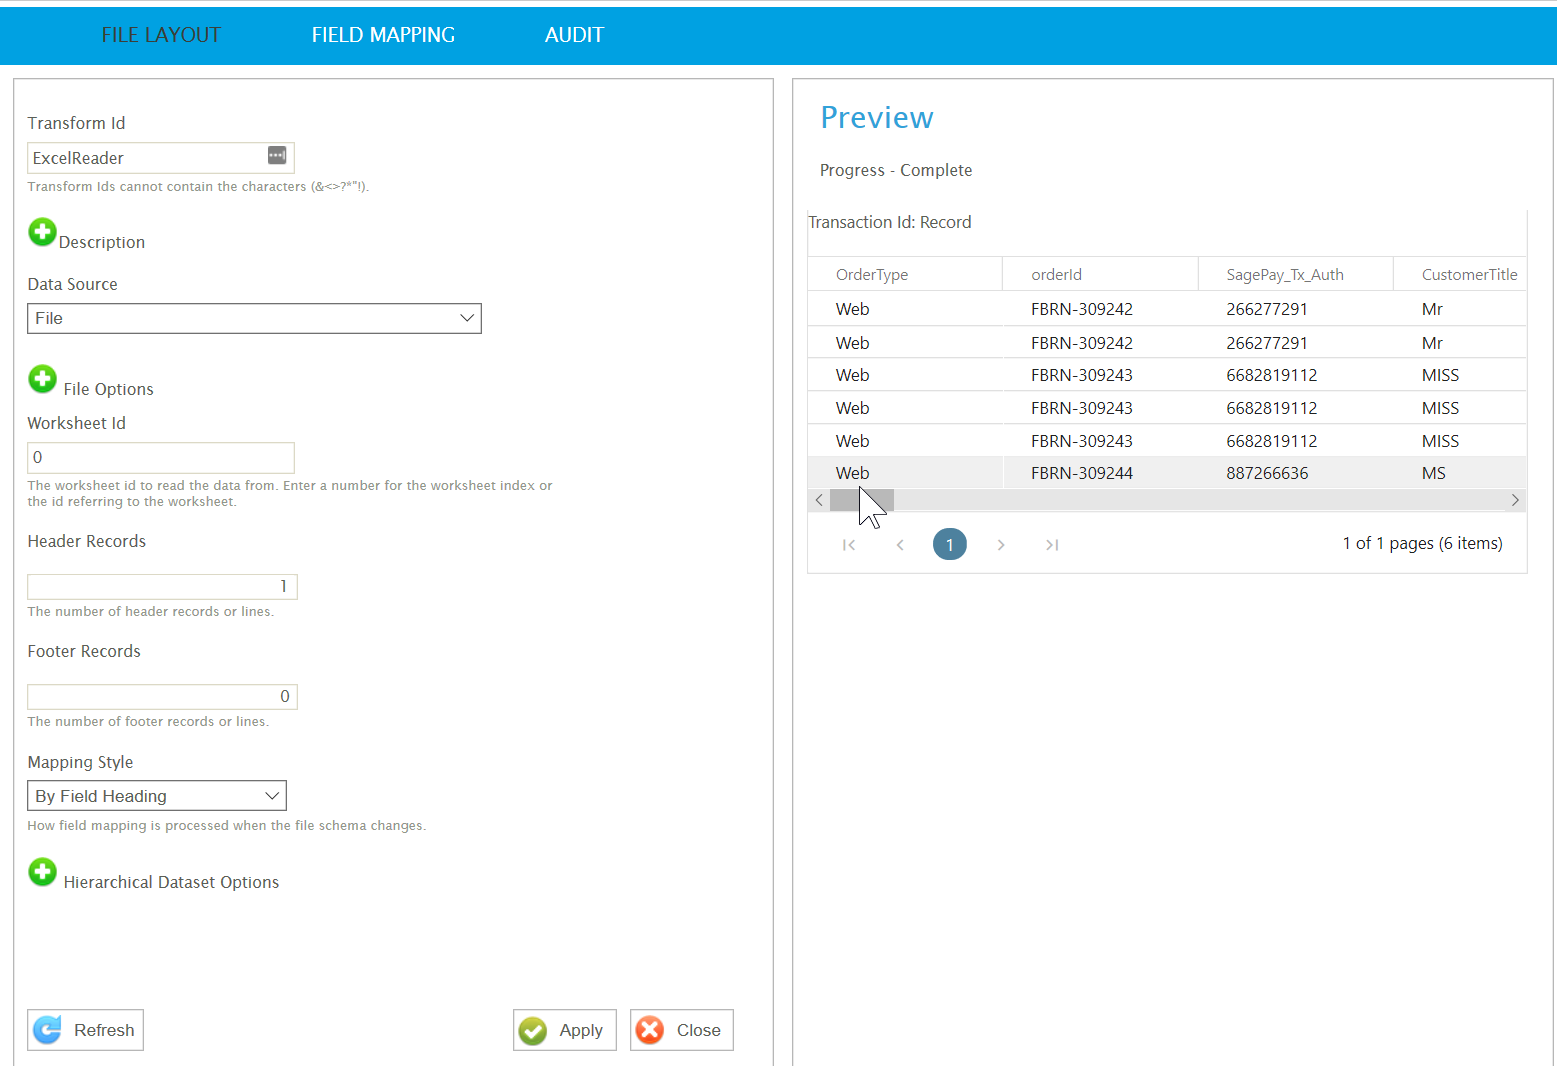The image size is (1557, 1066).
Task: Expand File Options with green plus
Action: [x=42, y=379]
